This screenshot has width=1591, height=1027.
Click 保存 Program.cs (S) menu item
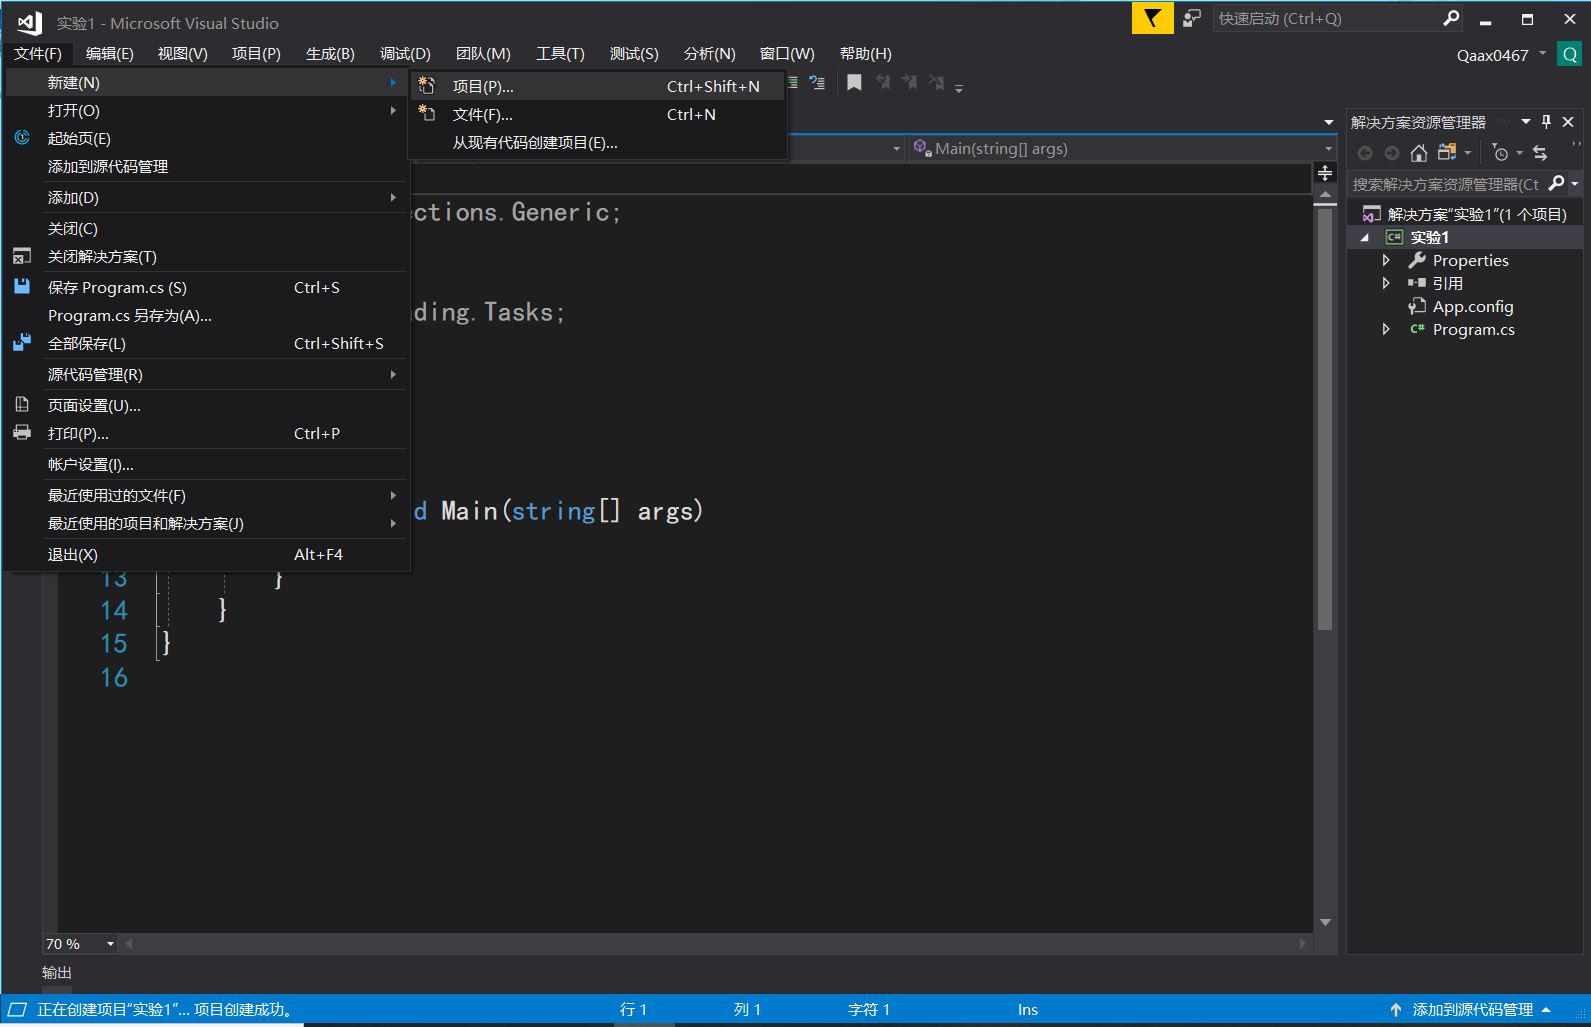[207, 287]
